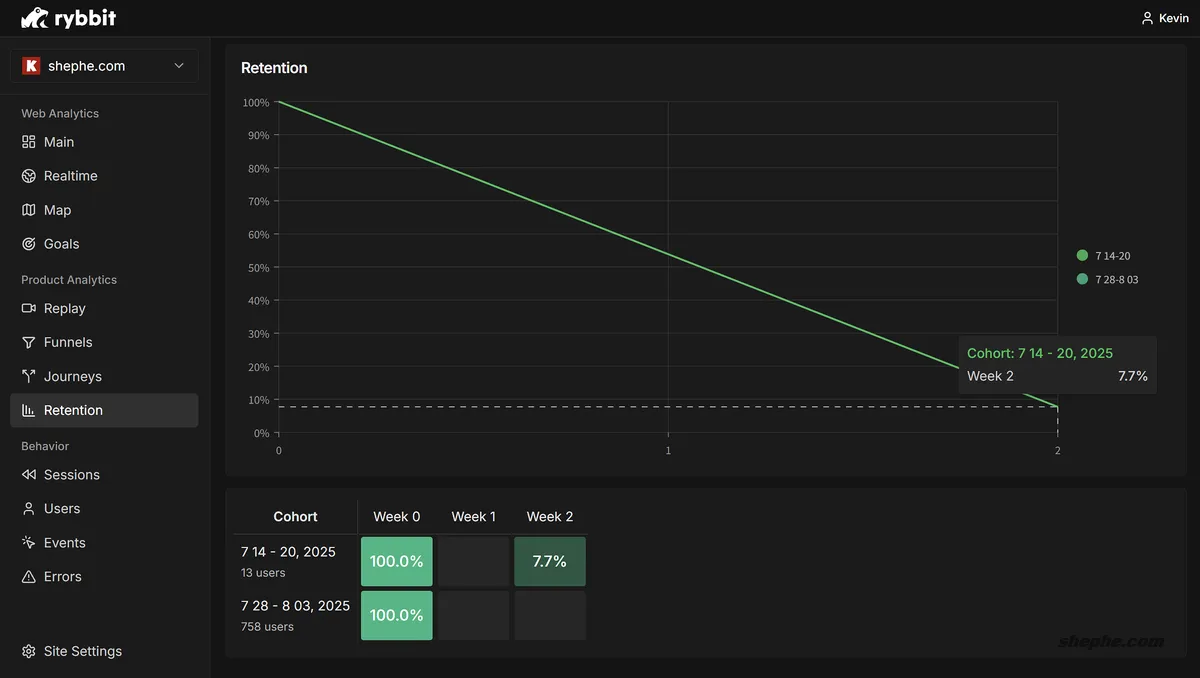Click the 100.0% cell for 758 users cohort
This screenshot has height=678, width=1200.
(x=396, y=615)
